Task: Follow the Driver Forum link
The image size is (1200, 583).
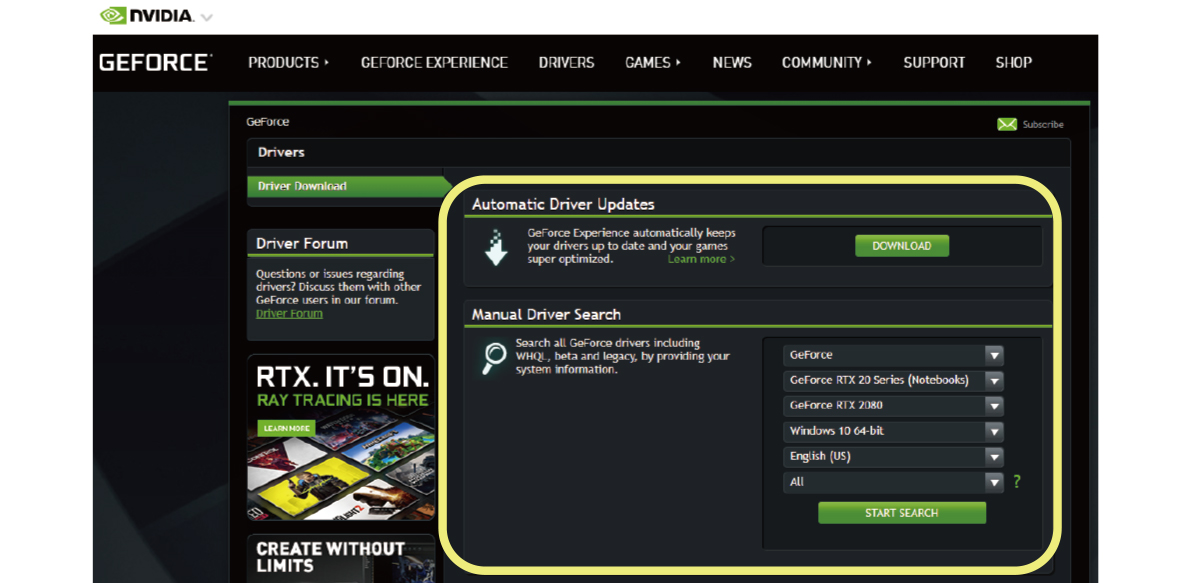Action: point(289,313)
